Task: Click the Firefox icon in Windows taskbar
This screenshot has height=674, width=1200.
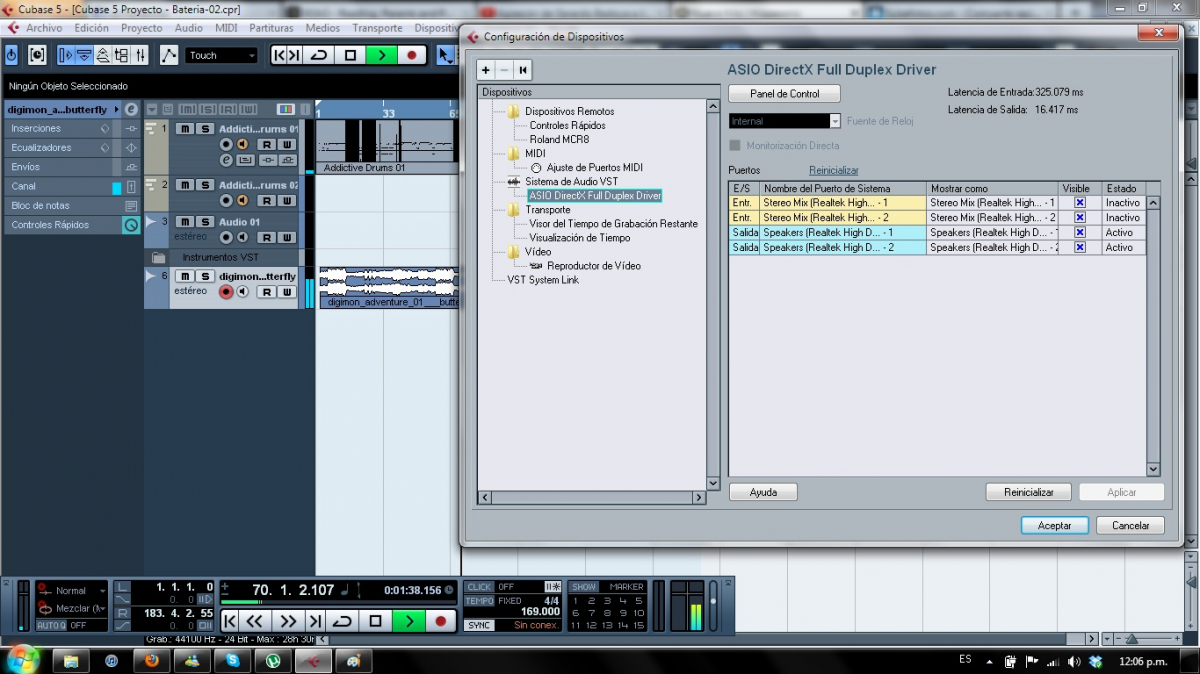Action: 152,661
